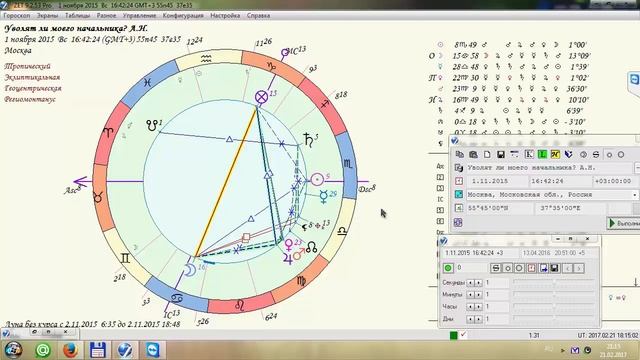Open the Управление menu
Image resolution: width=640 pixels, height=360 pixels.
tap(140, 16)
